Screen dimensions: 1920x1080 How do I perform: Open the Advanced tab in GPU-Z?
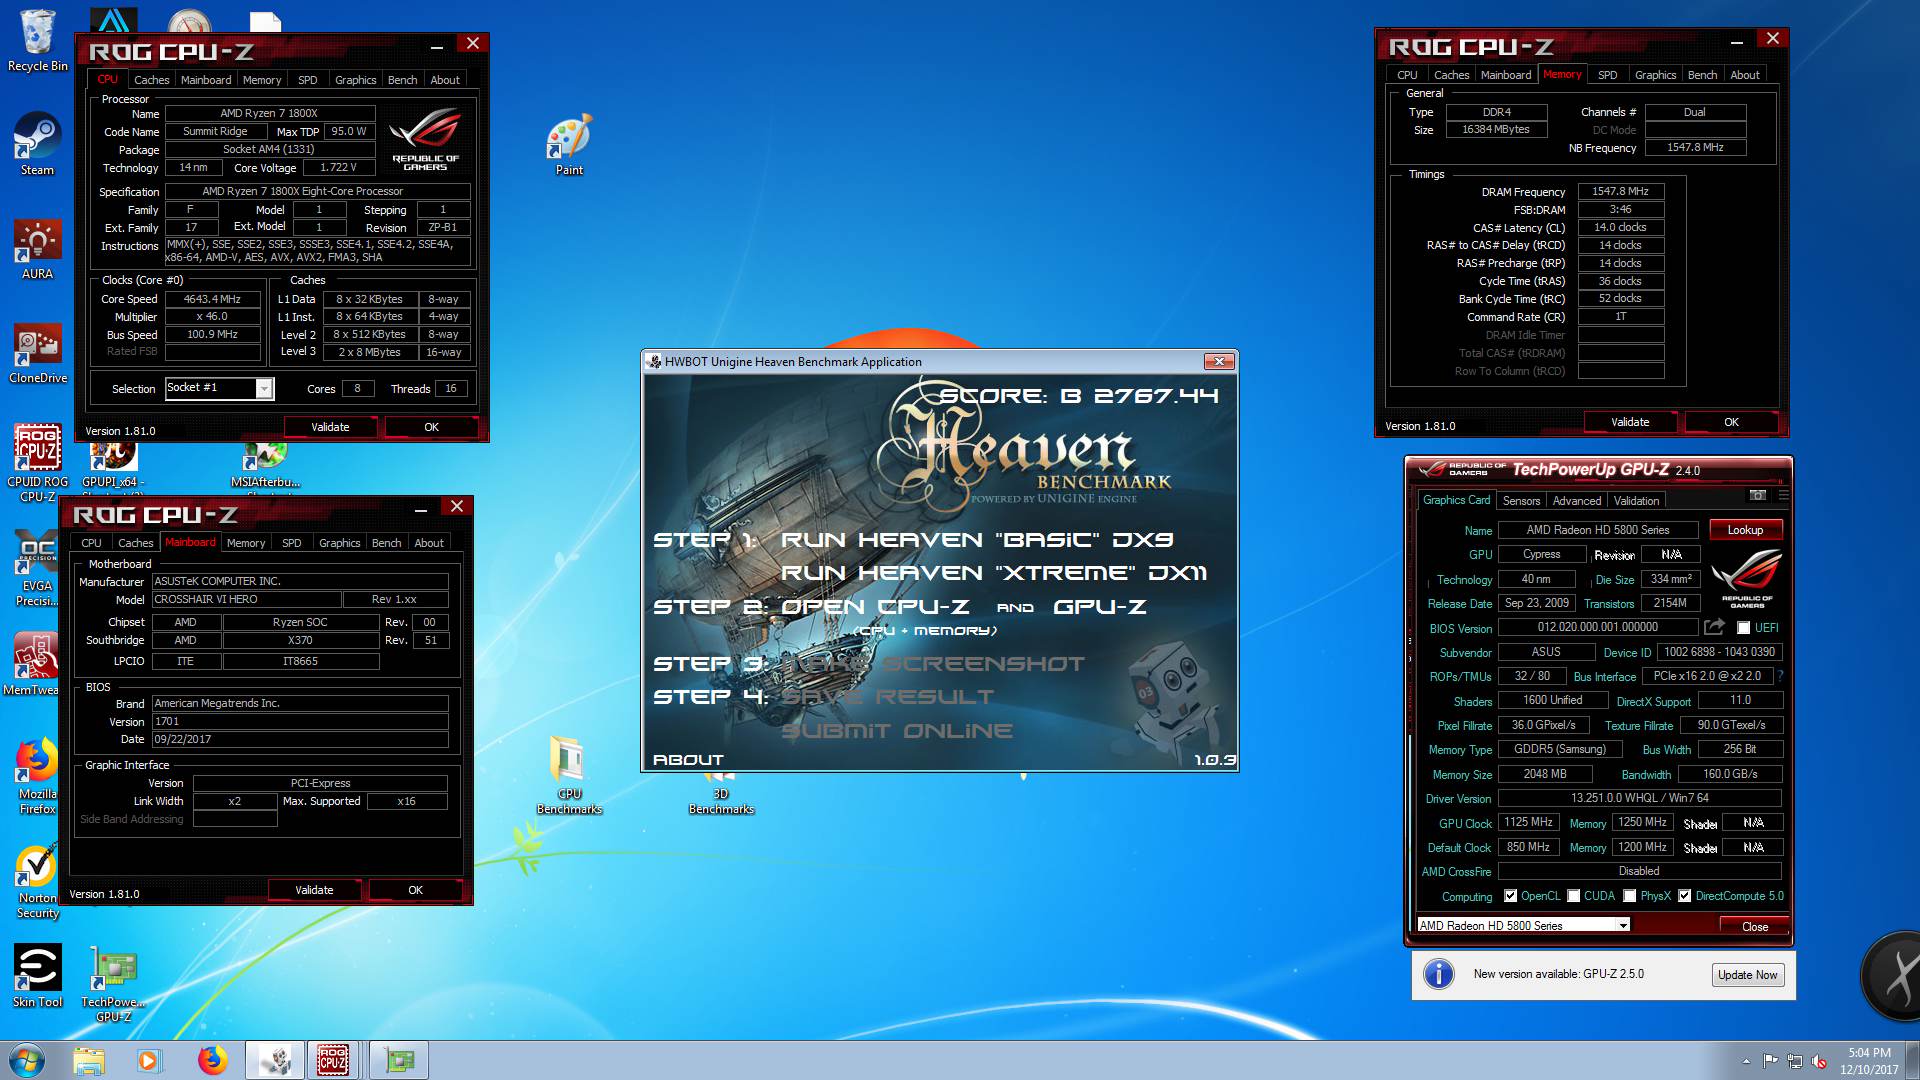tap(1577, 501)
